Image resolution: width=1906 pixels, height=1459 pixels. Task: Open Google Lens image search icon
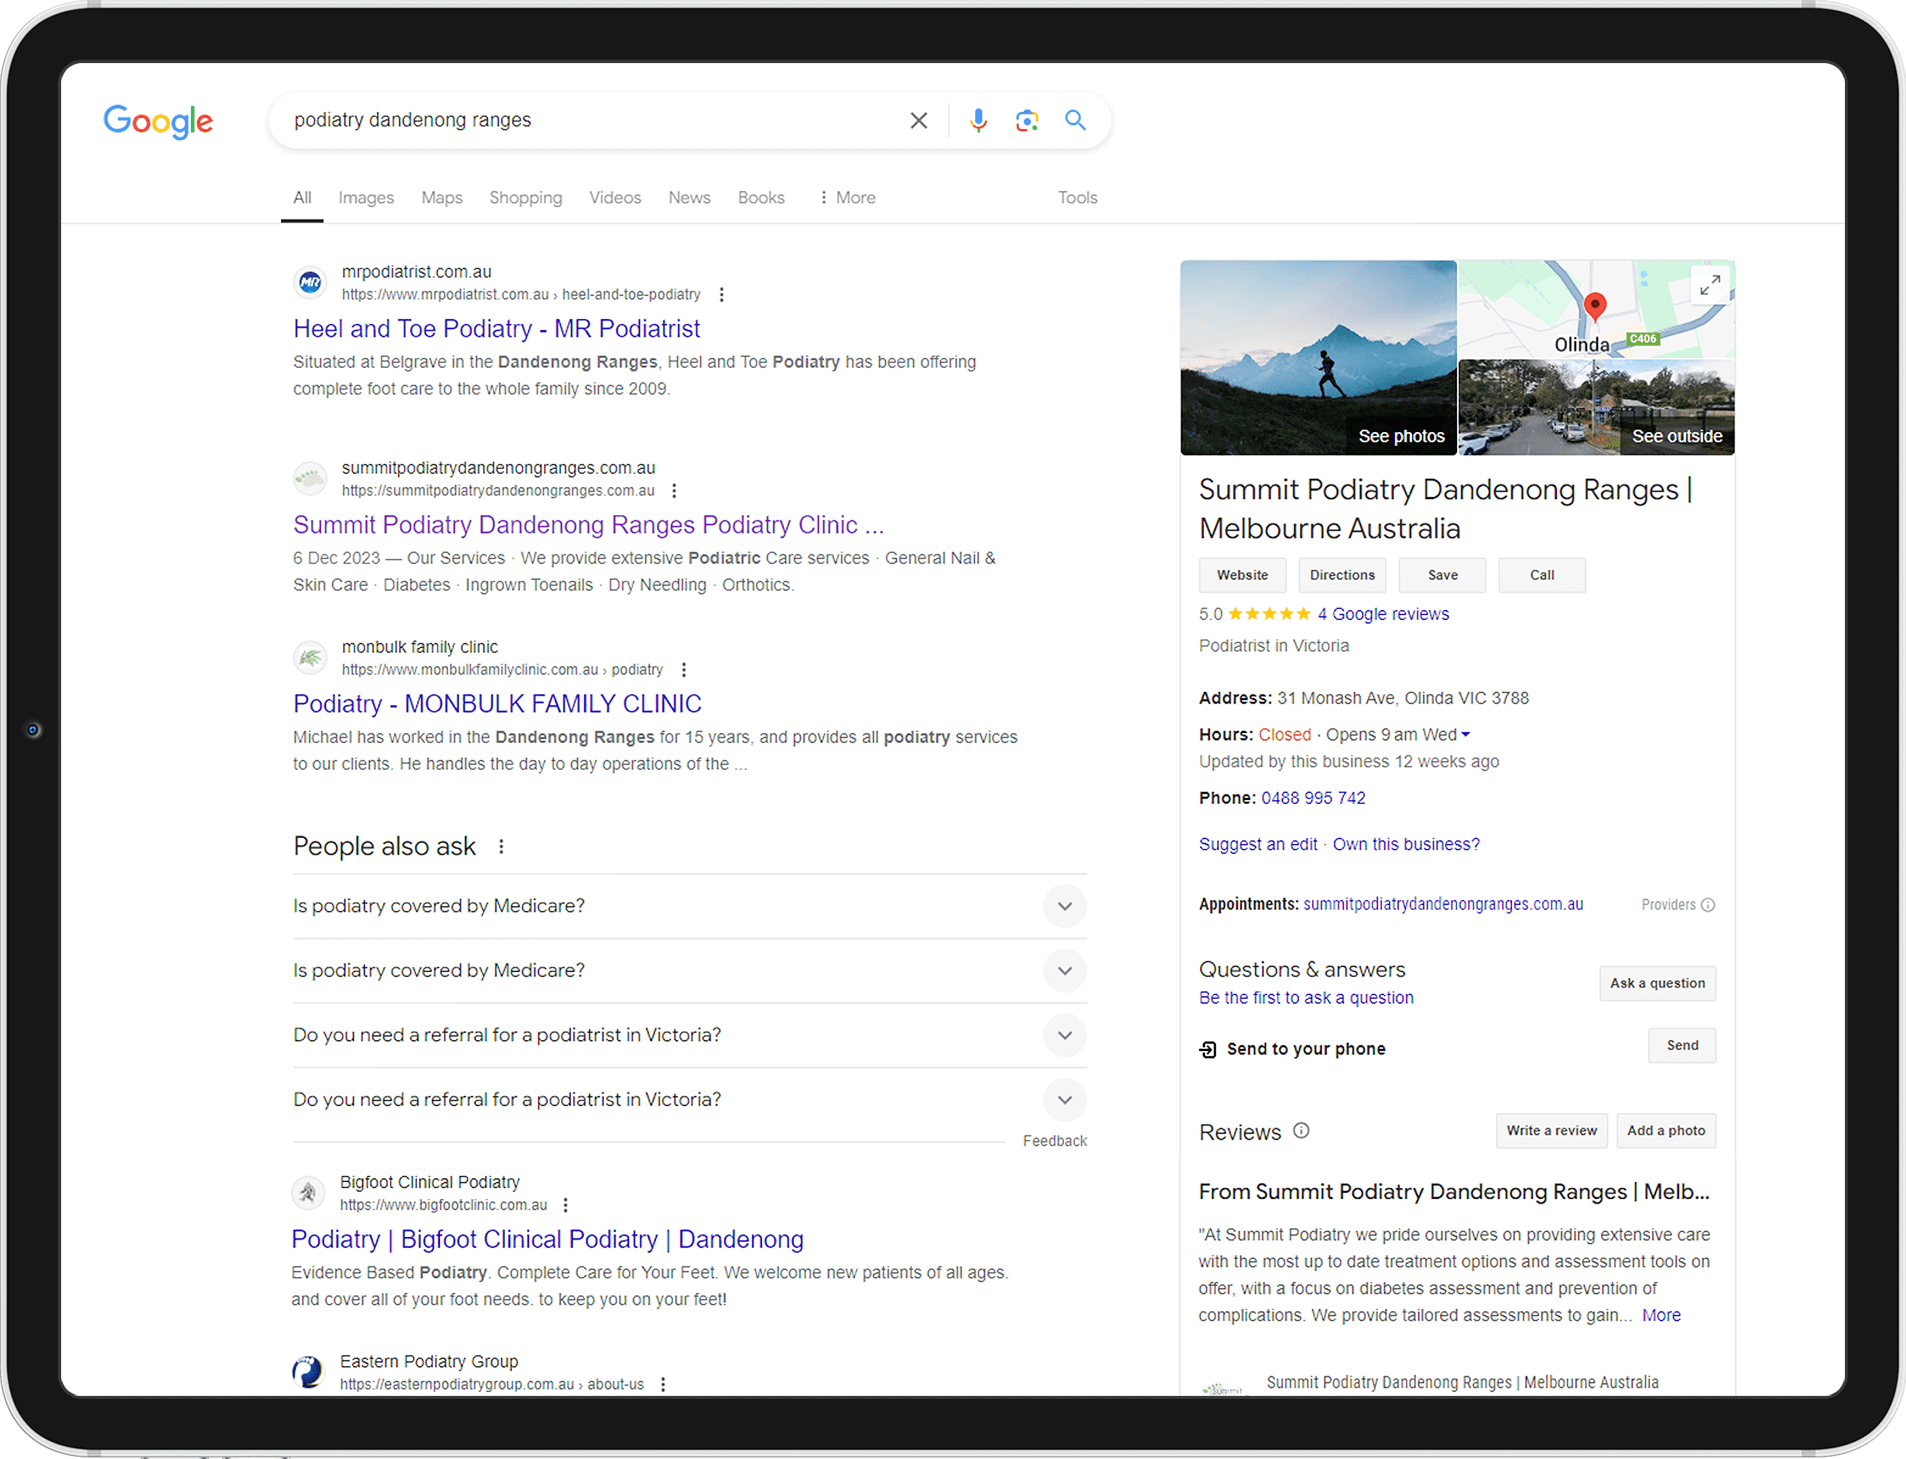(1027, 121)
